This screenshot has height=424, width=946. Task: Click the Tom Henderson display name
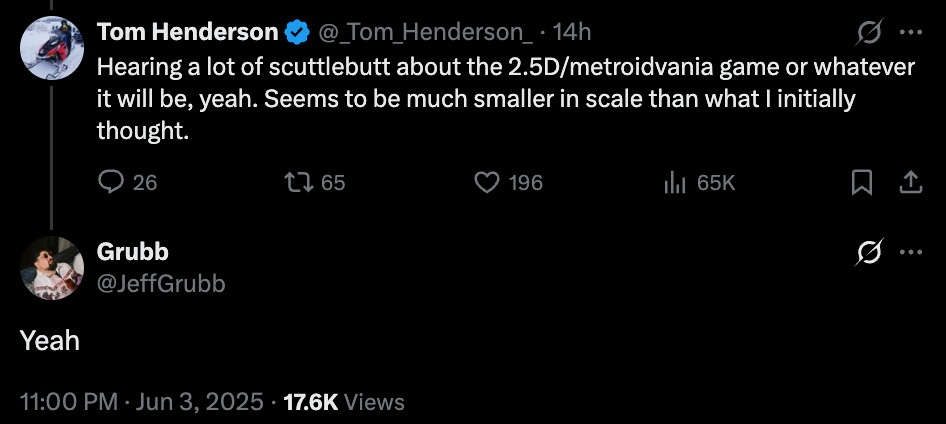(x=187, y=32)
